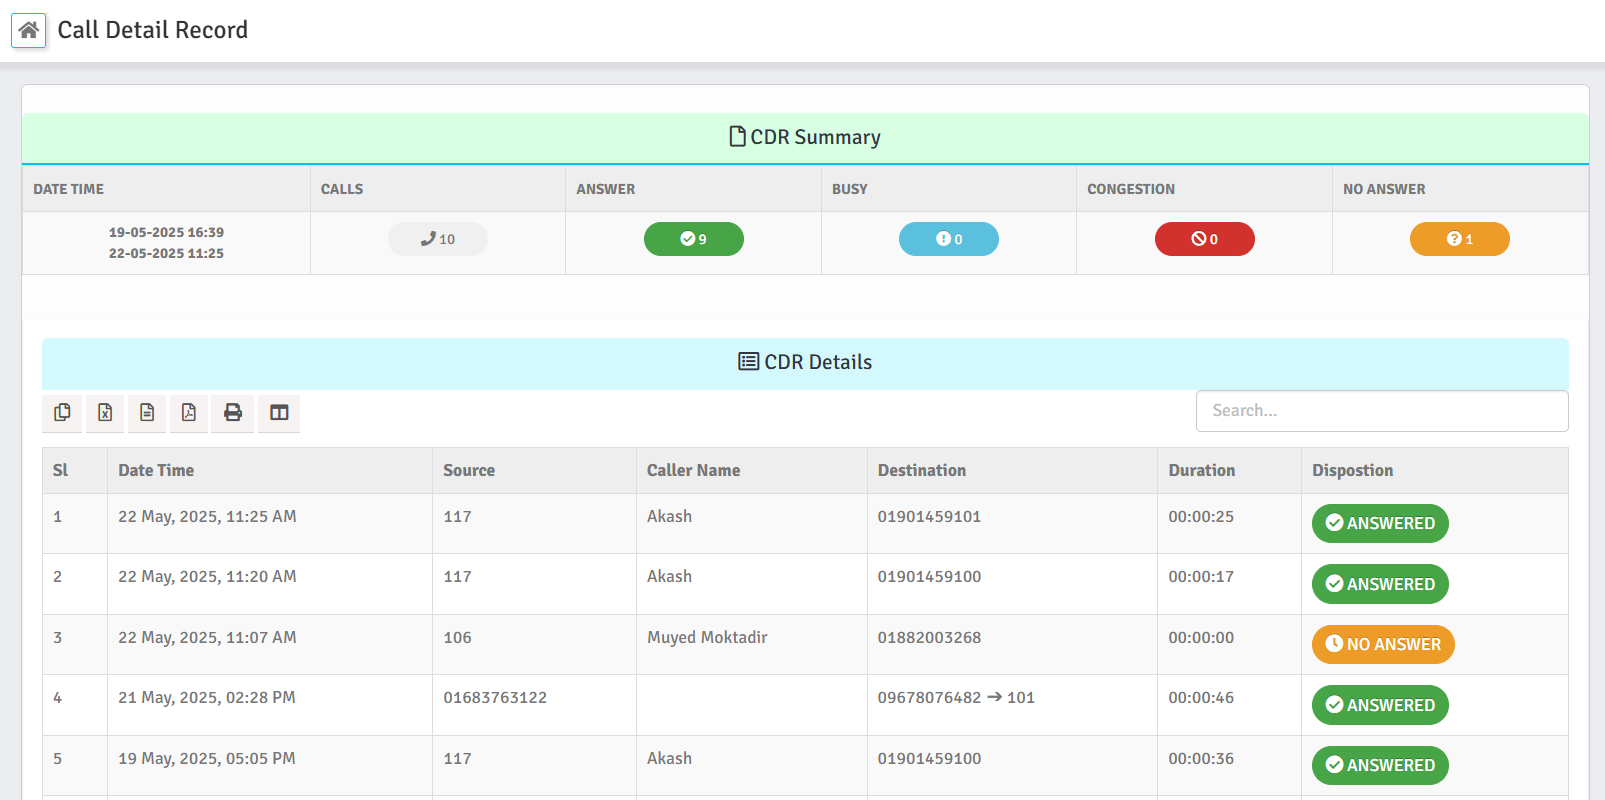Copy table data with the copy icon
Screen dimensions: 1605x800
click(62, 412)
